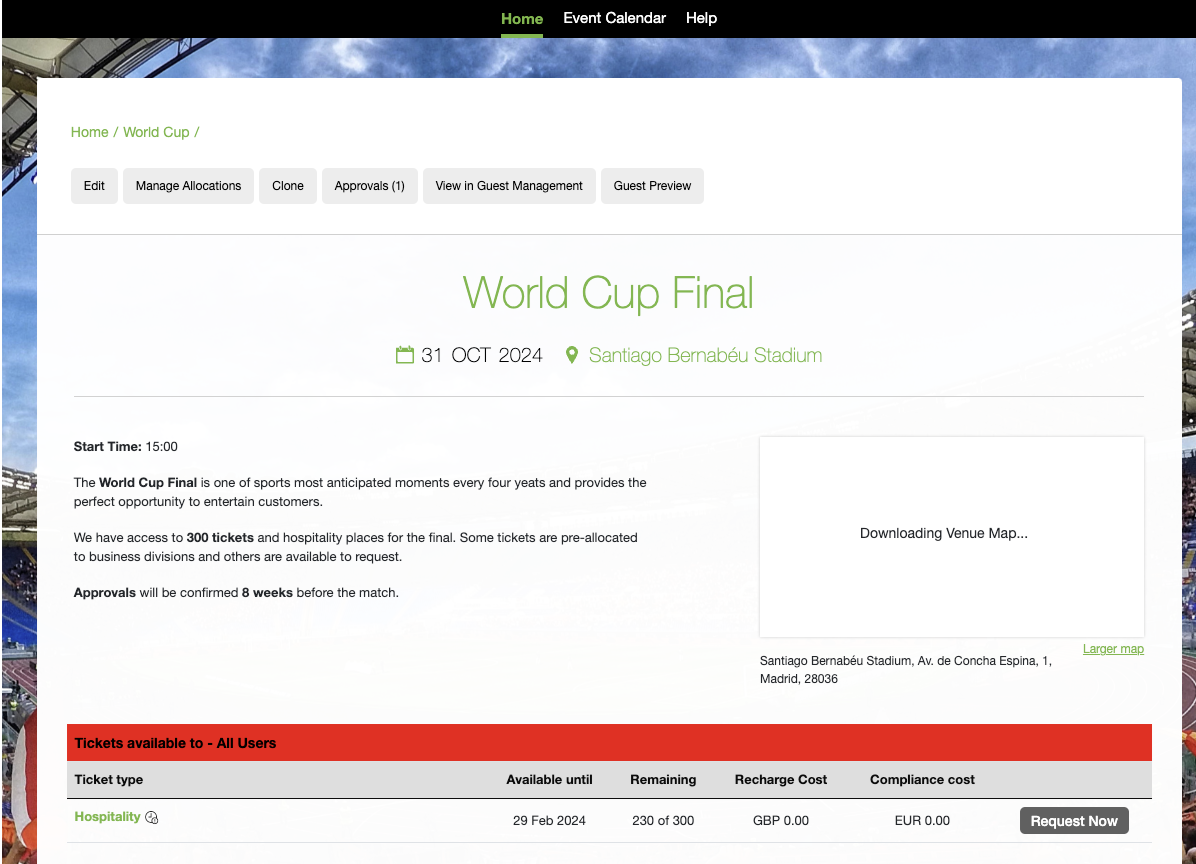Click the Start Time: 15:00 text

click(126, 447)
